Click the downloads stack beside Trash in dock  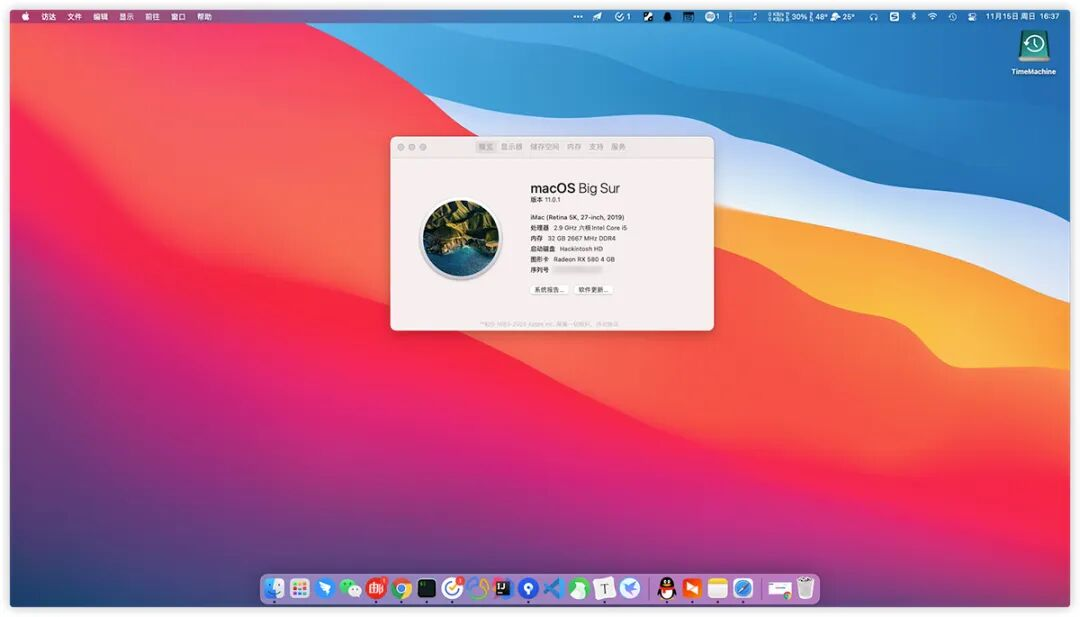click(x=780, y=589)
